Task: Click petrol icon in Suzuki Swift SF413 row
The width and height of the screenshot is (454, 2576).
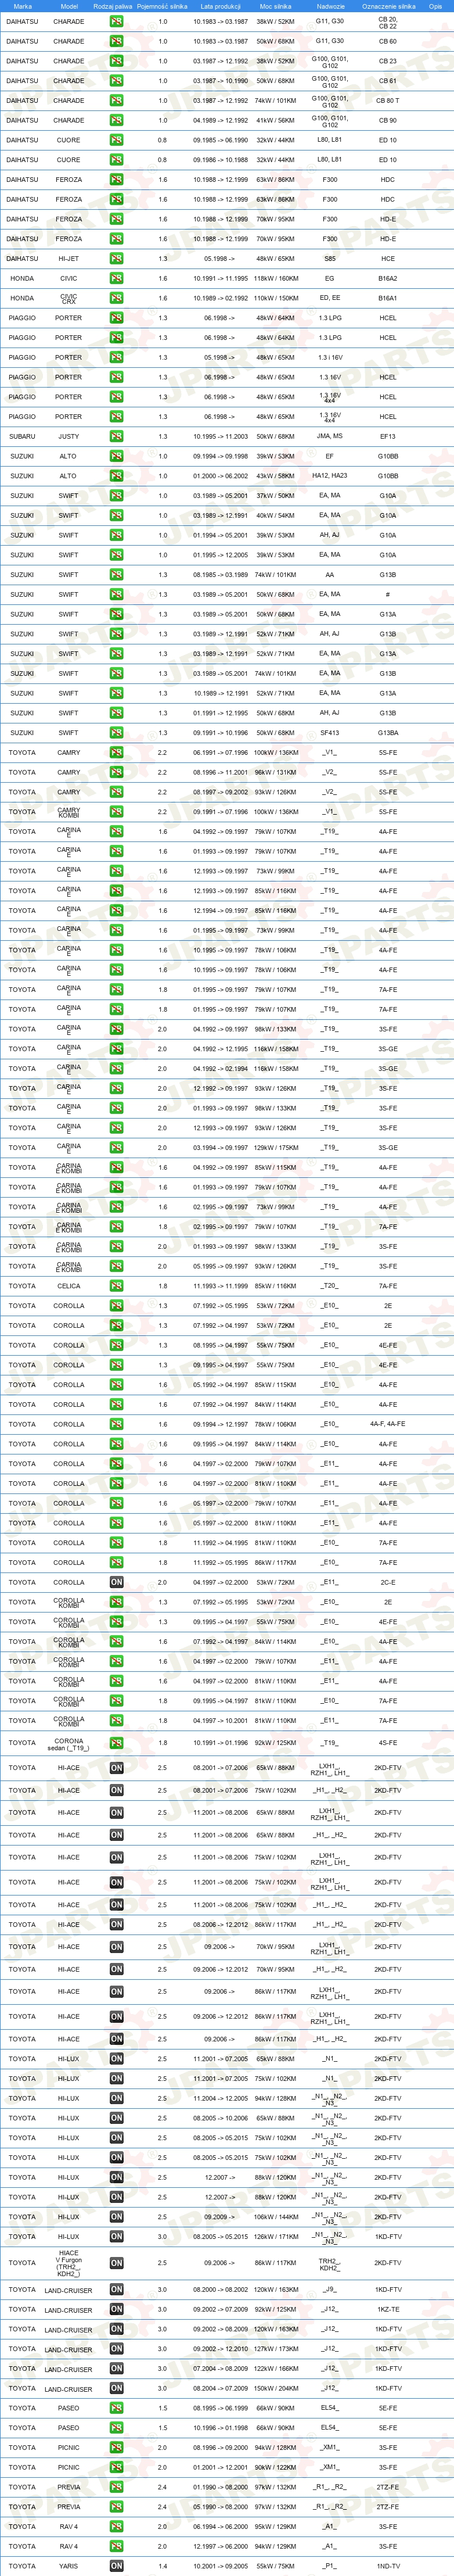Action: tap(117, 733)
